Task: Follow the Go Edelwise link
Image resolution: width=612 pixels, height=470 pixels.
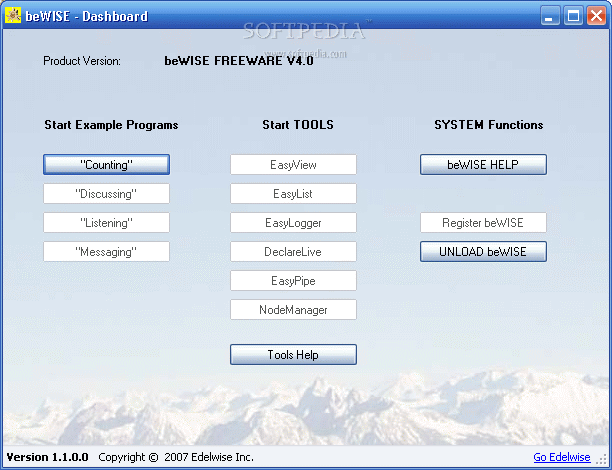Action: 562,457
